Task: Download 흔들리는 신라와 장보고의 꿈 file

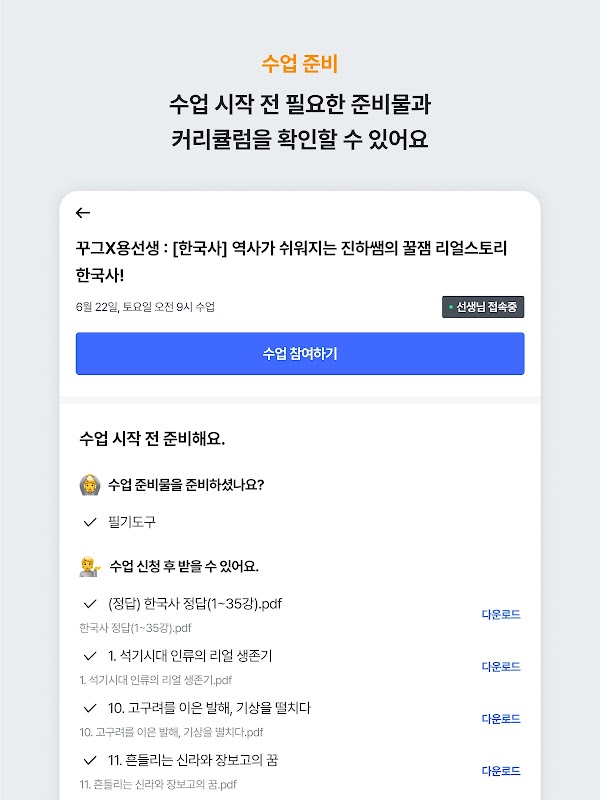Action: pos(501,771)
